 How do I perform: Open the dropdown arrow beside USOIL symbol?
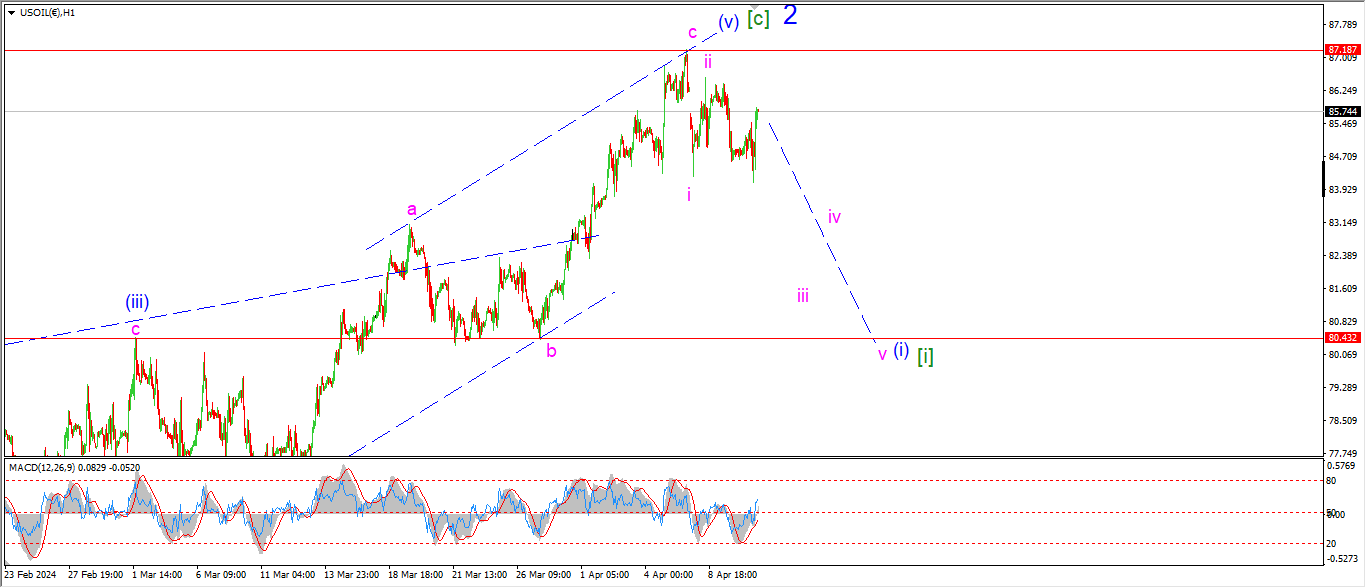[x=11, y=13]
